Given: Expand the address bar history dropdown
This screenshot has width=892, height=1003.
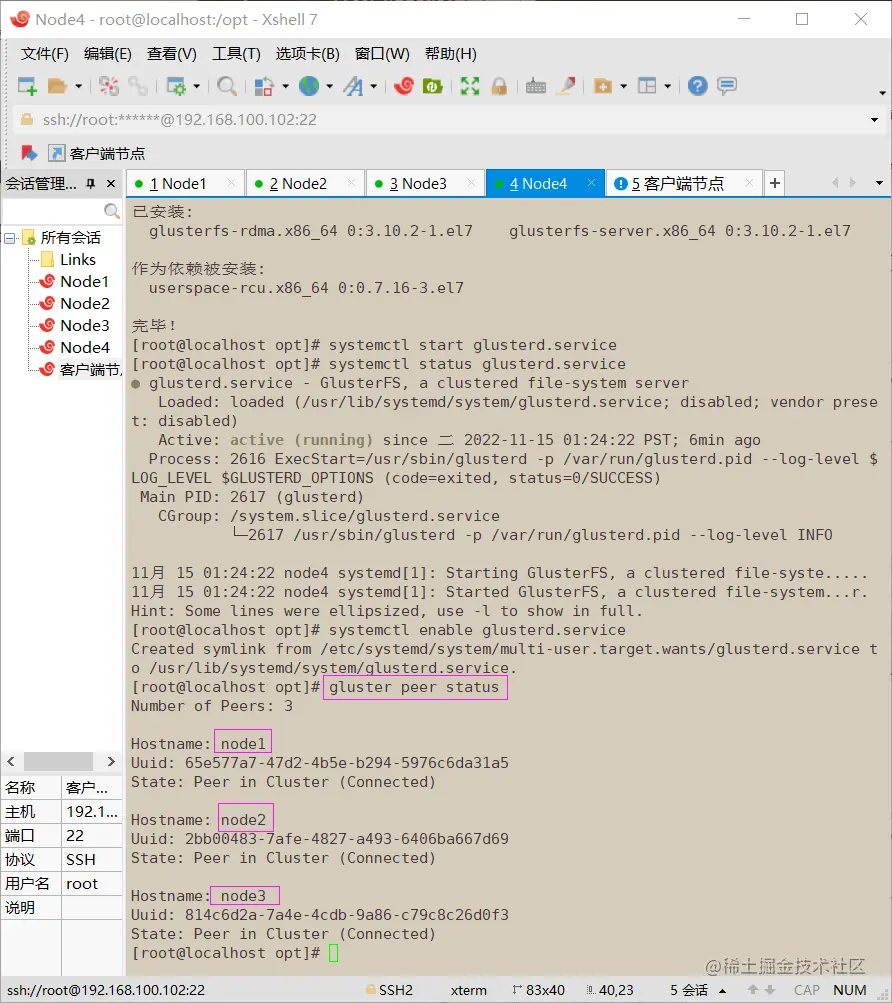Looking at the screenshot, I should [x=874, y=120].
